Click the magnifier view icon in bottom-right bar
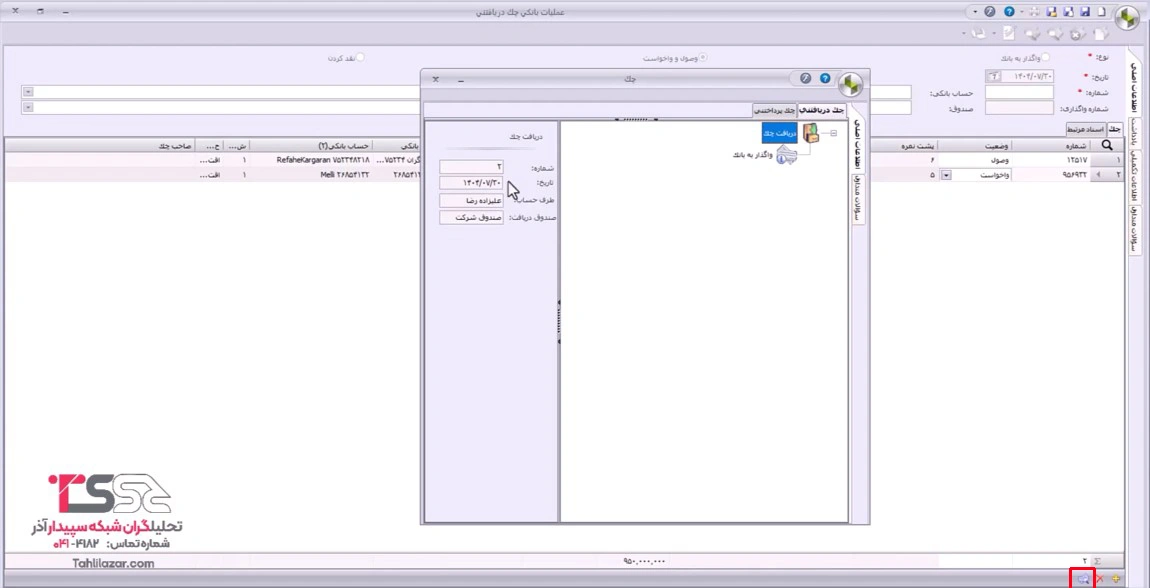1150x588 pixels. click(1083, 579)
